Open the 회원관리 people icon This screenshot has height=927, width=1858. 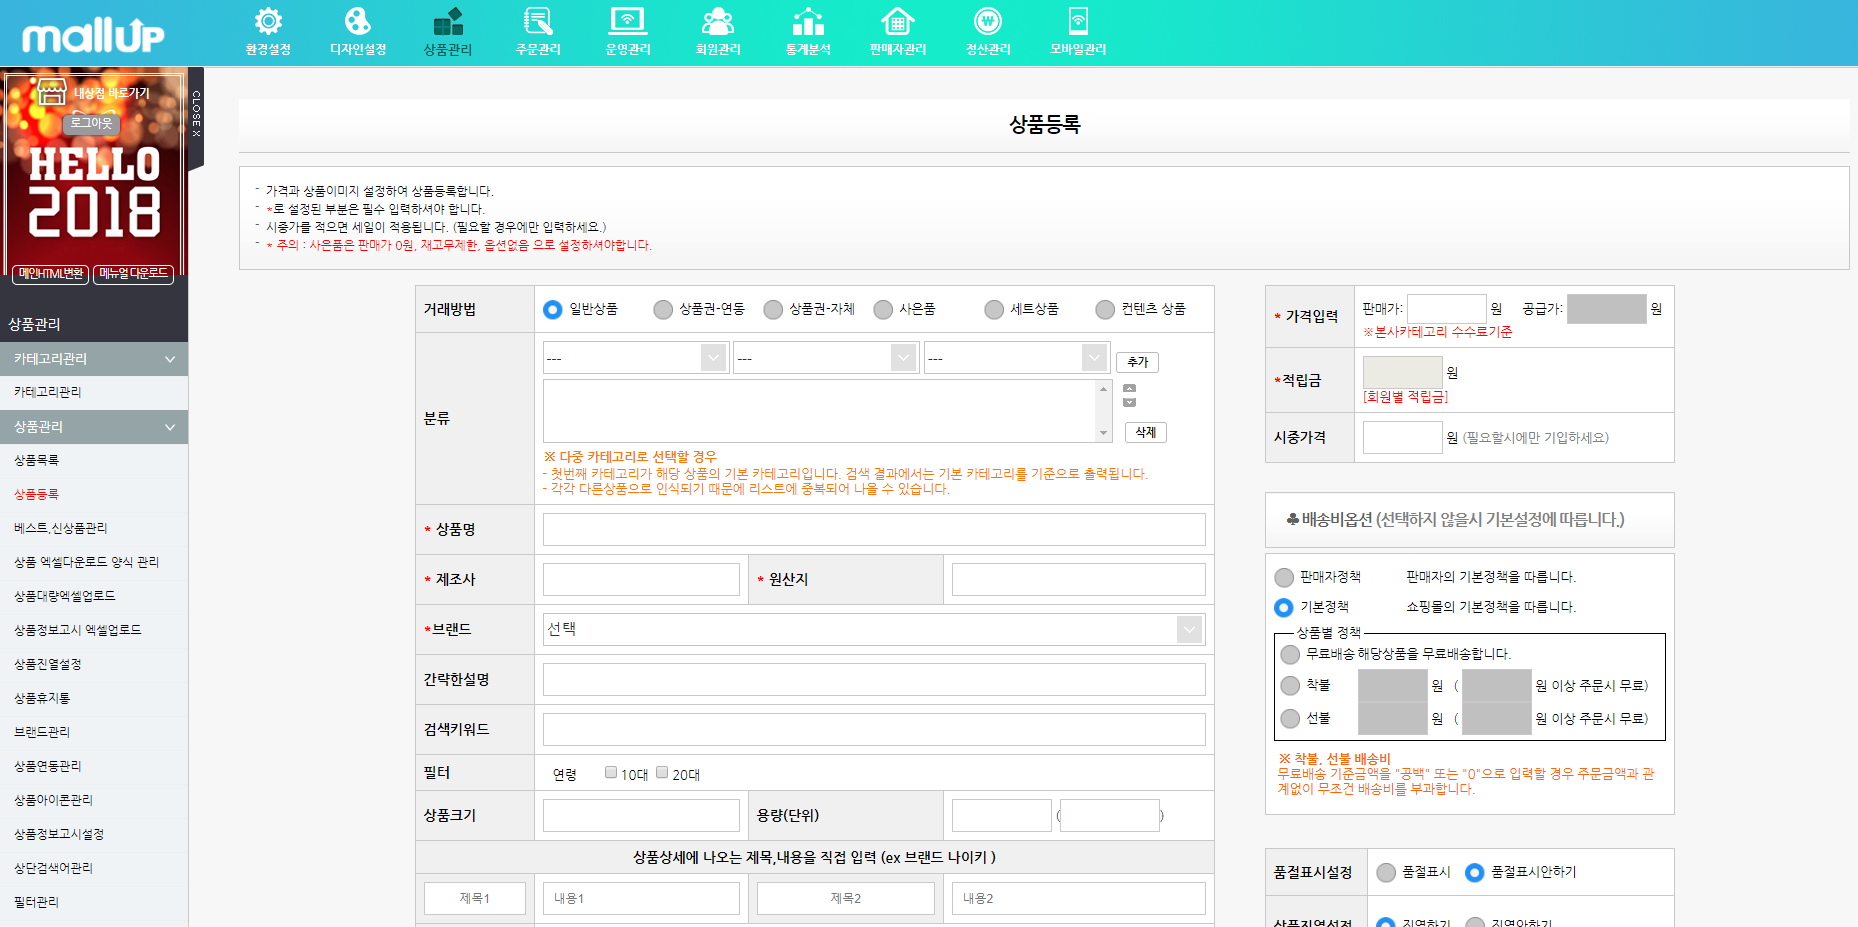coord(718,22)
